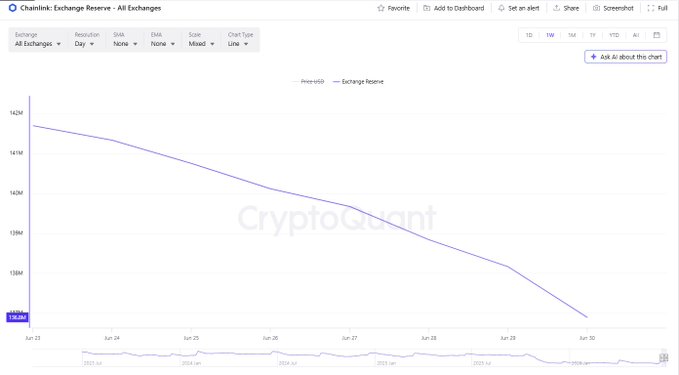This screenshot has width=679, height=375.
Task: Open the Chart Type dropdown set to Line
Action: (241, 39)
